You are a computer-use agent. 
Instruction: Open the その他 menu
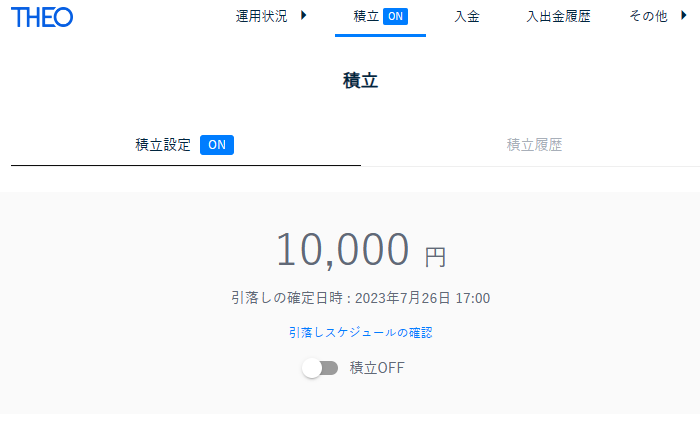(x=648, y=17)
